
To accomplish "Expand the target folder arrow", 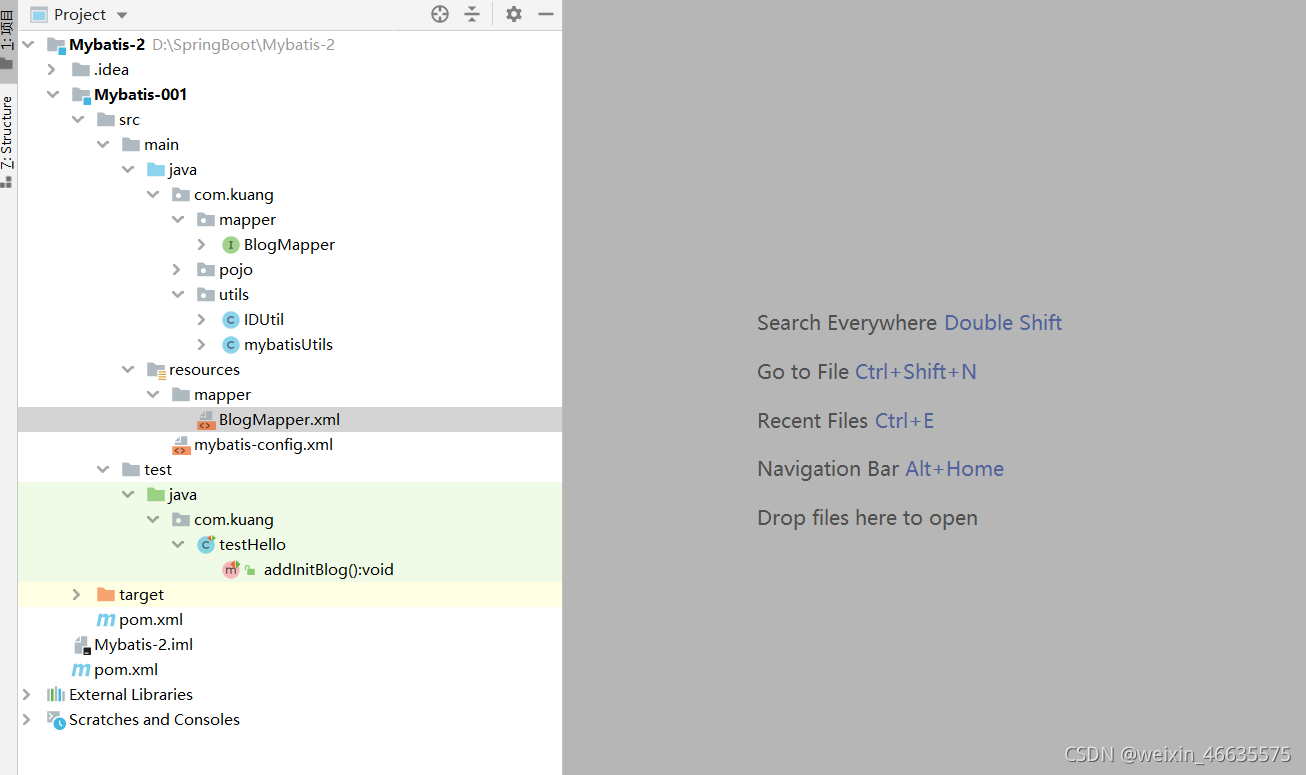I will (x=77, y=594).
